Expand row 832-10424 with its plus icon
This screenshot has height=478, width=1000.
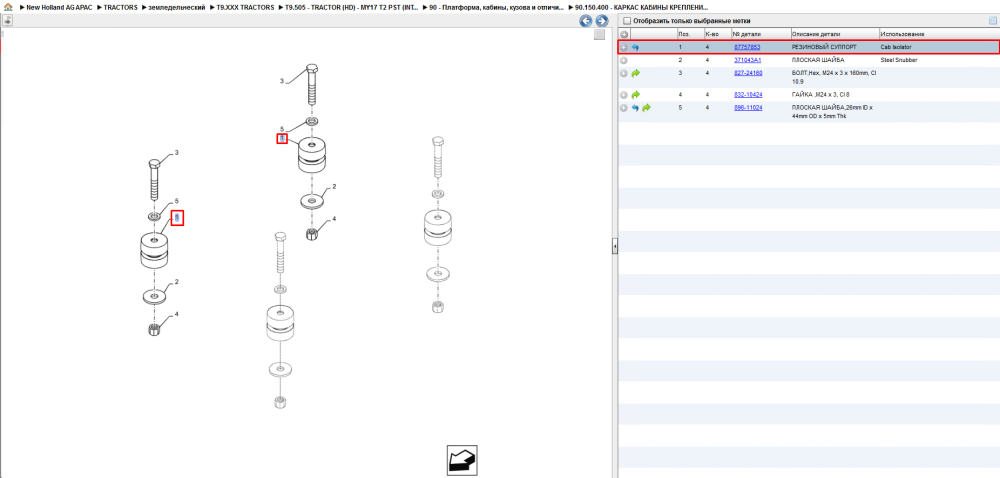point(624,94)
